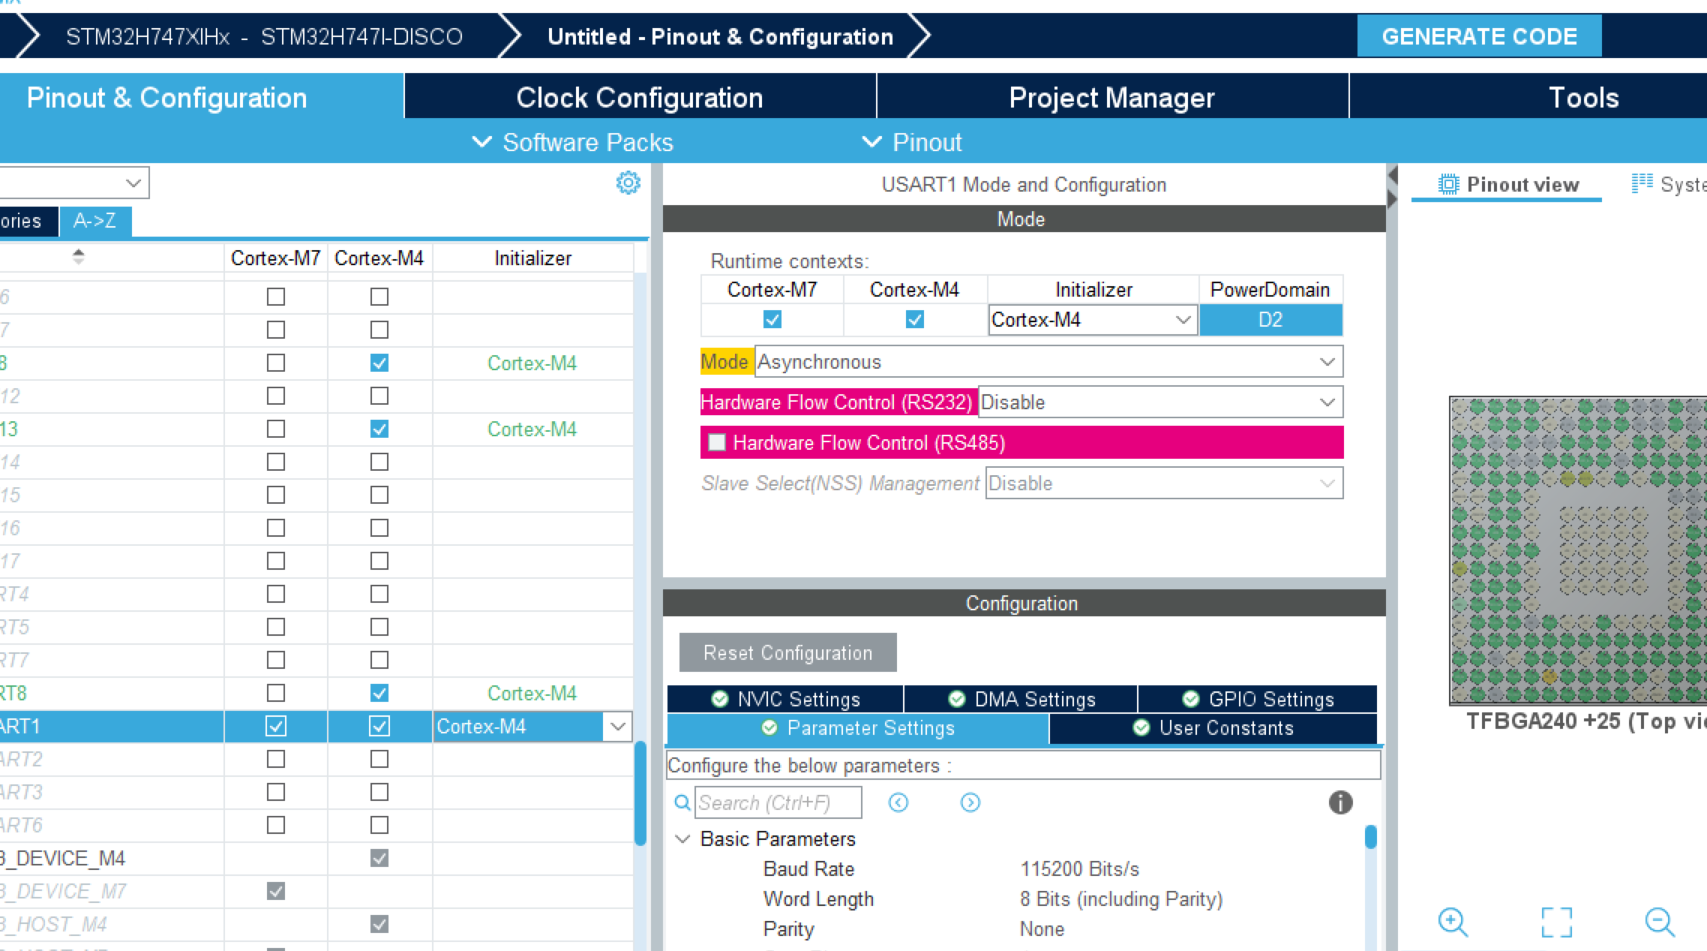
Task: Toggle Cortex-M4 in Runtime contexts
Action: [x=914, y=320]
